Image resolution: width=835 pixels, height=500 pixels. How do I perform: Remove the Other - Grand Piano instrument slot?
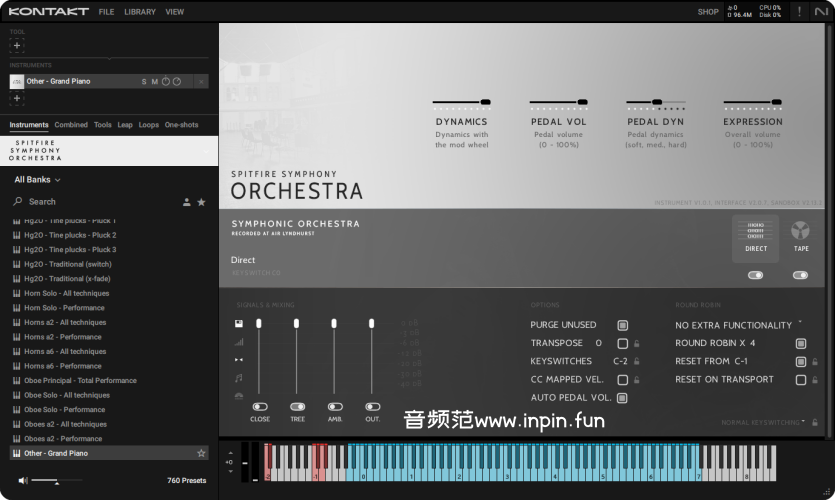click(x=201, y=81)
